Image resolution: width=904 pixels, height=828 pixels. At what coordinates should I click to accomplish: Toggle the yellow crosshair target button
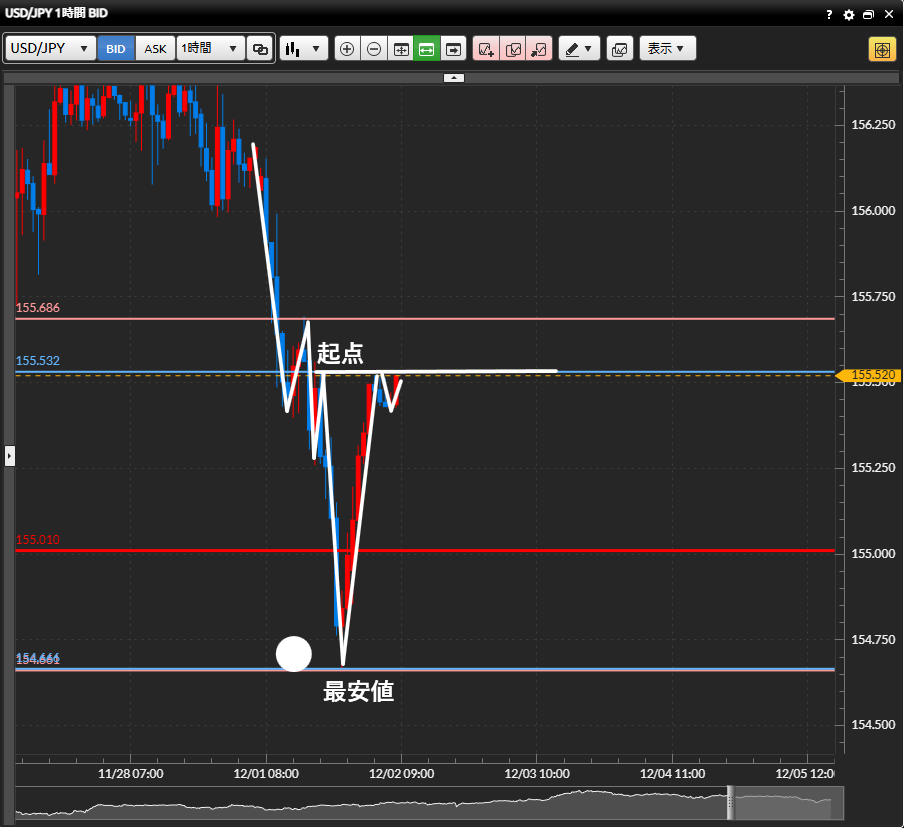point(881,49)
